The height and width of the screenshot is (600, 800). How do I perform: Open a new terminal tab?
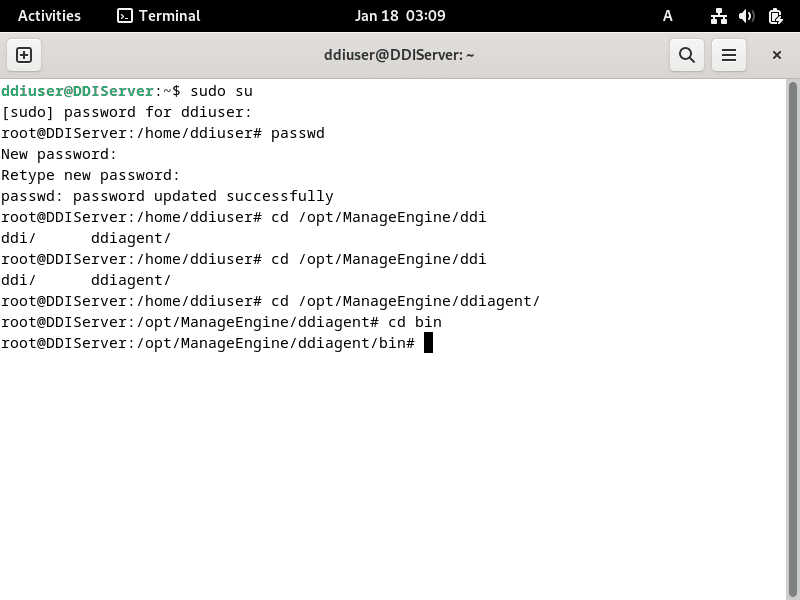pos(24,55)
